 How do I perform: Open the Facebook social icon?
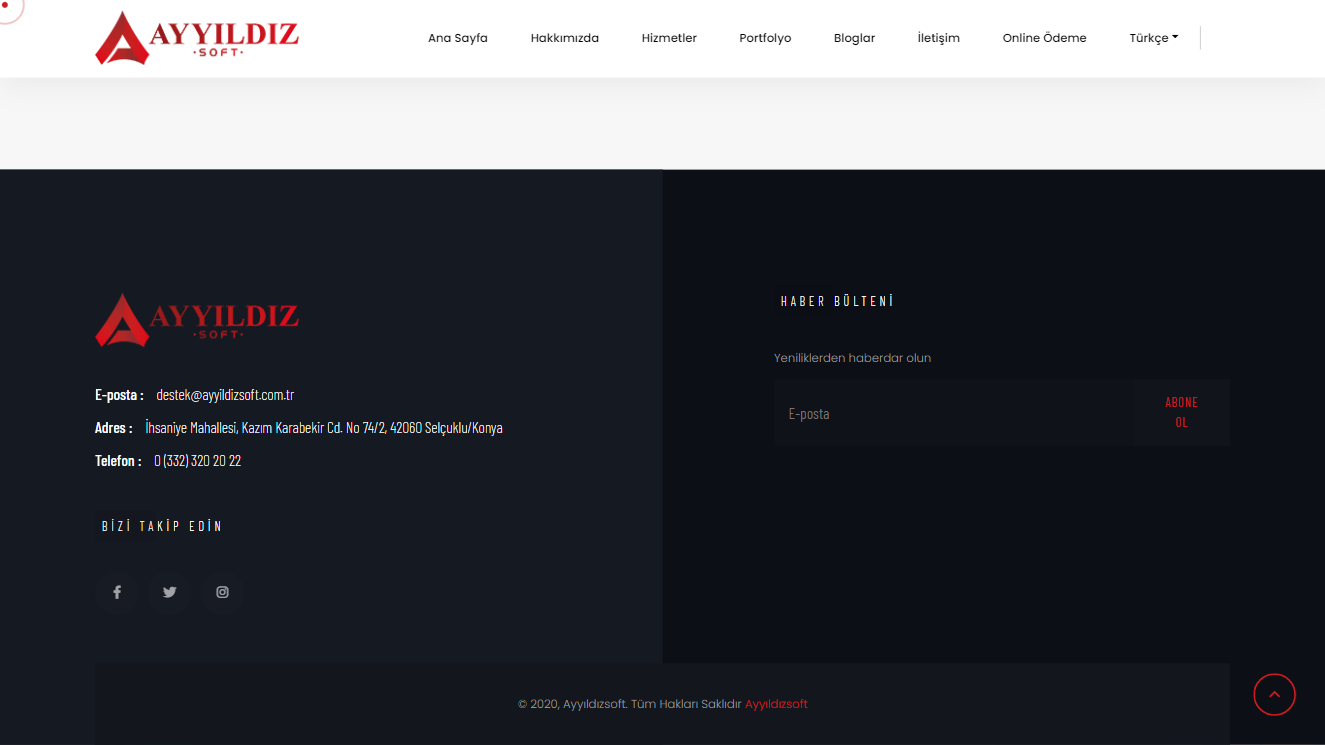pyautogui.click(x=117, y=592)
